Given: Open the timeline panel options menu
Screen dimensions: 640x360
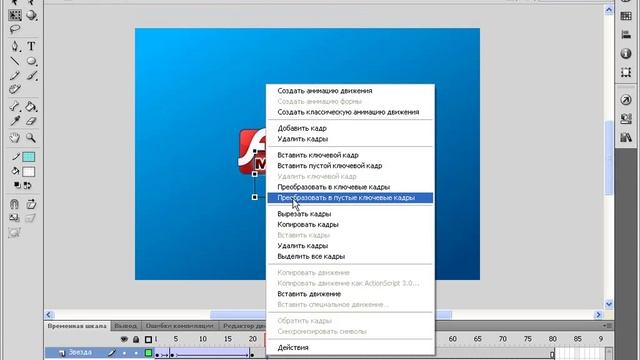Looking at the screenshot, I should pos(608,326).
